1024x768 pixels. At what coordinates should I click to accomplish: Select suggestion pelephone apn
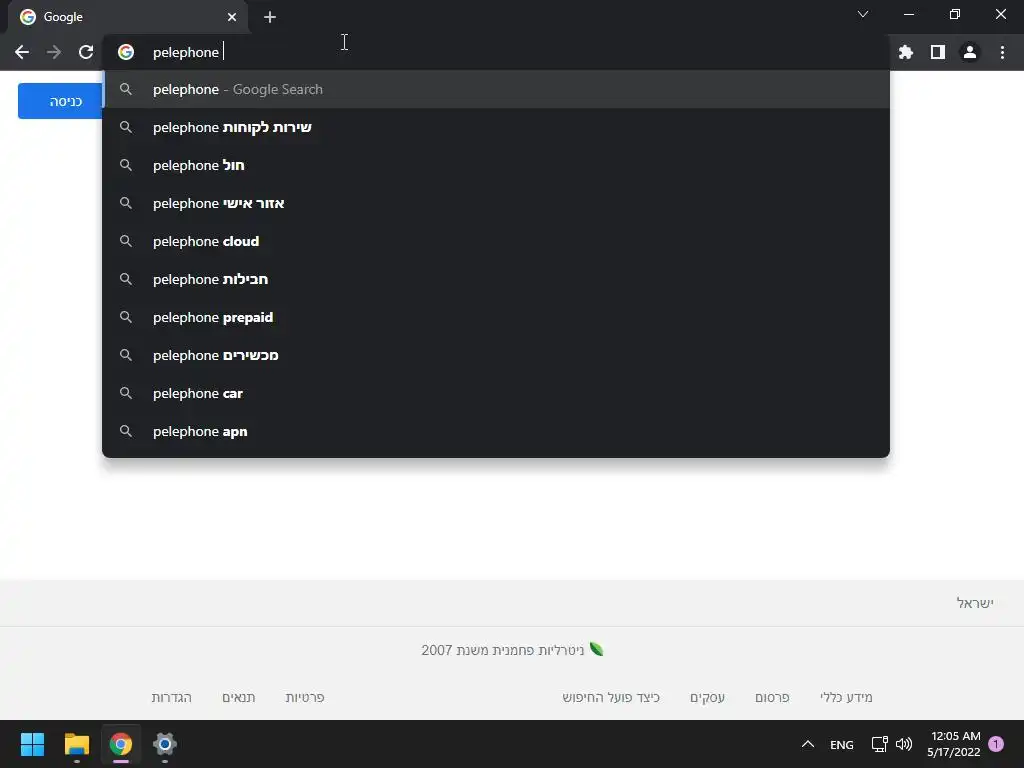(496, 431)
